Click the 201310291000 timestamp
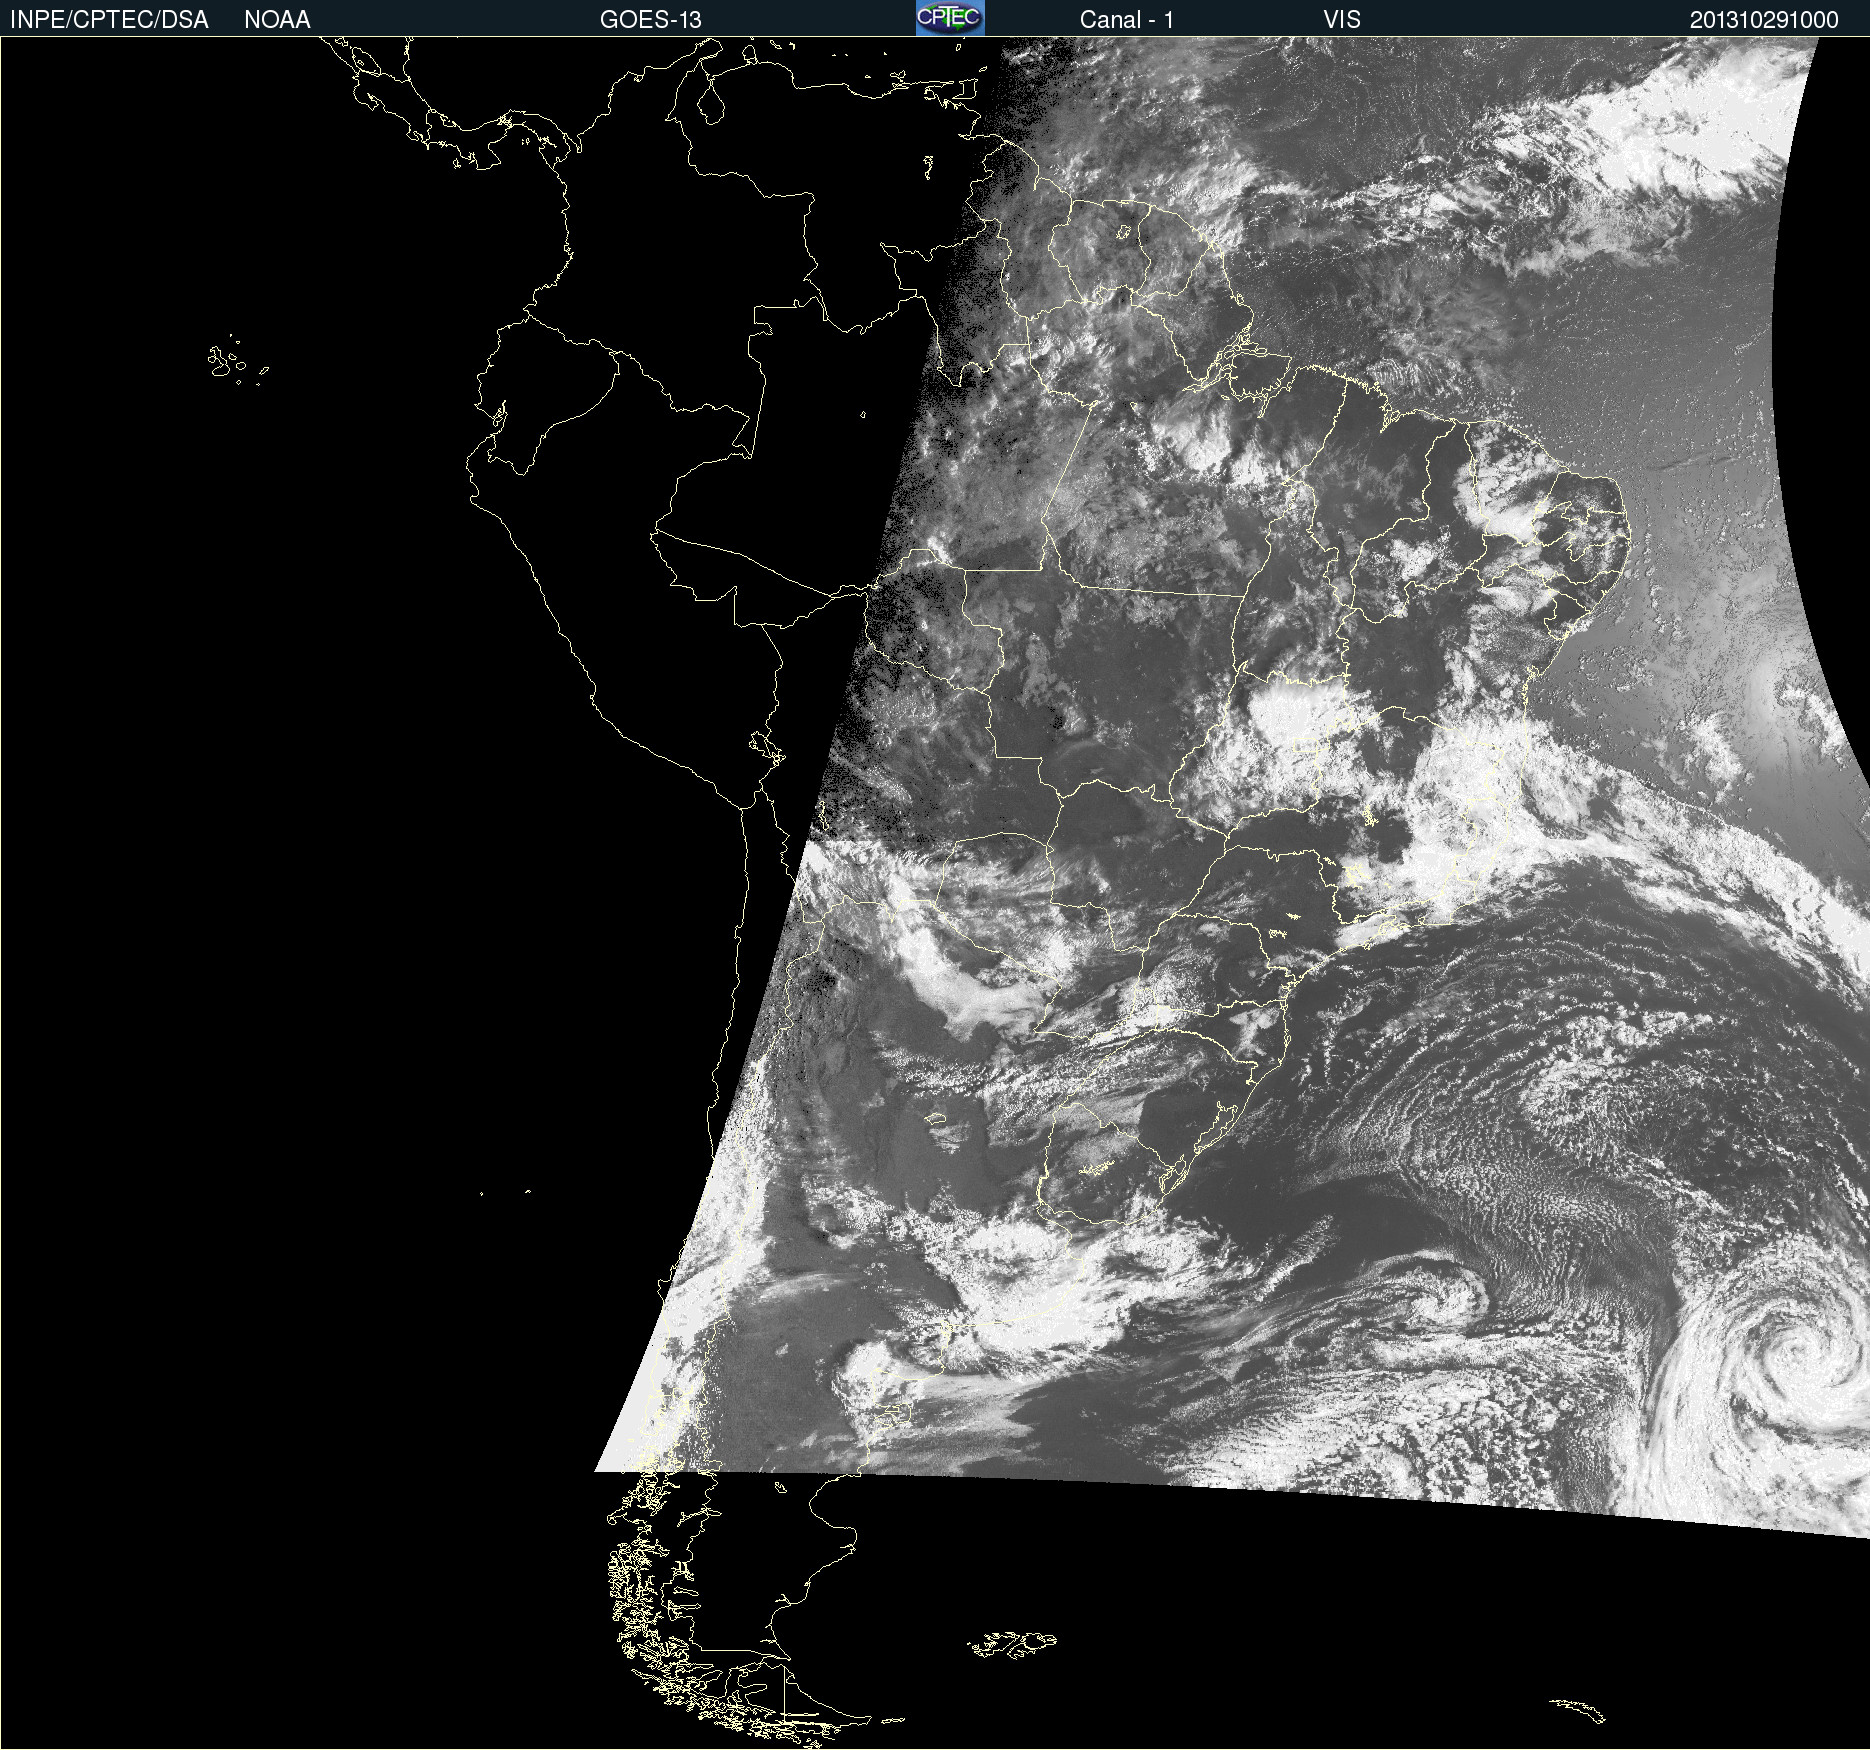This screenshot has width=1870, height=1750. tap(1764, 20)
